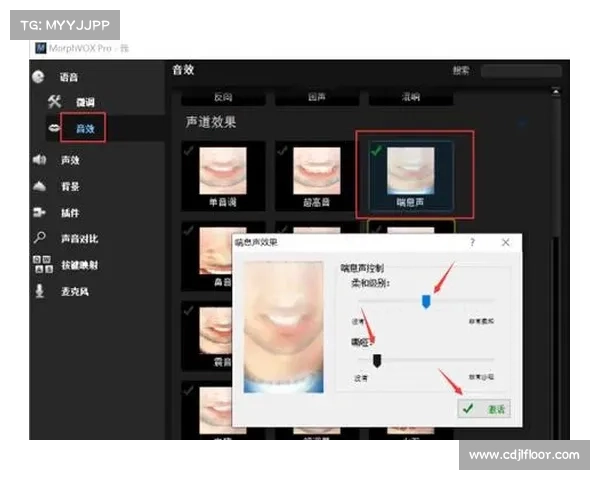Screen dimensions: 600x480
Task: Click the 反向 effect tab
Action: [224, 98]
